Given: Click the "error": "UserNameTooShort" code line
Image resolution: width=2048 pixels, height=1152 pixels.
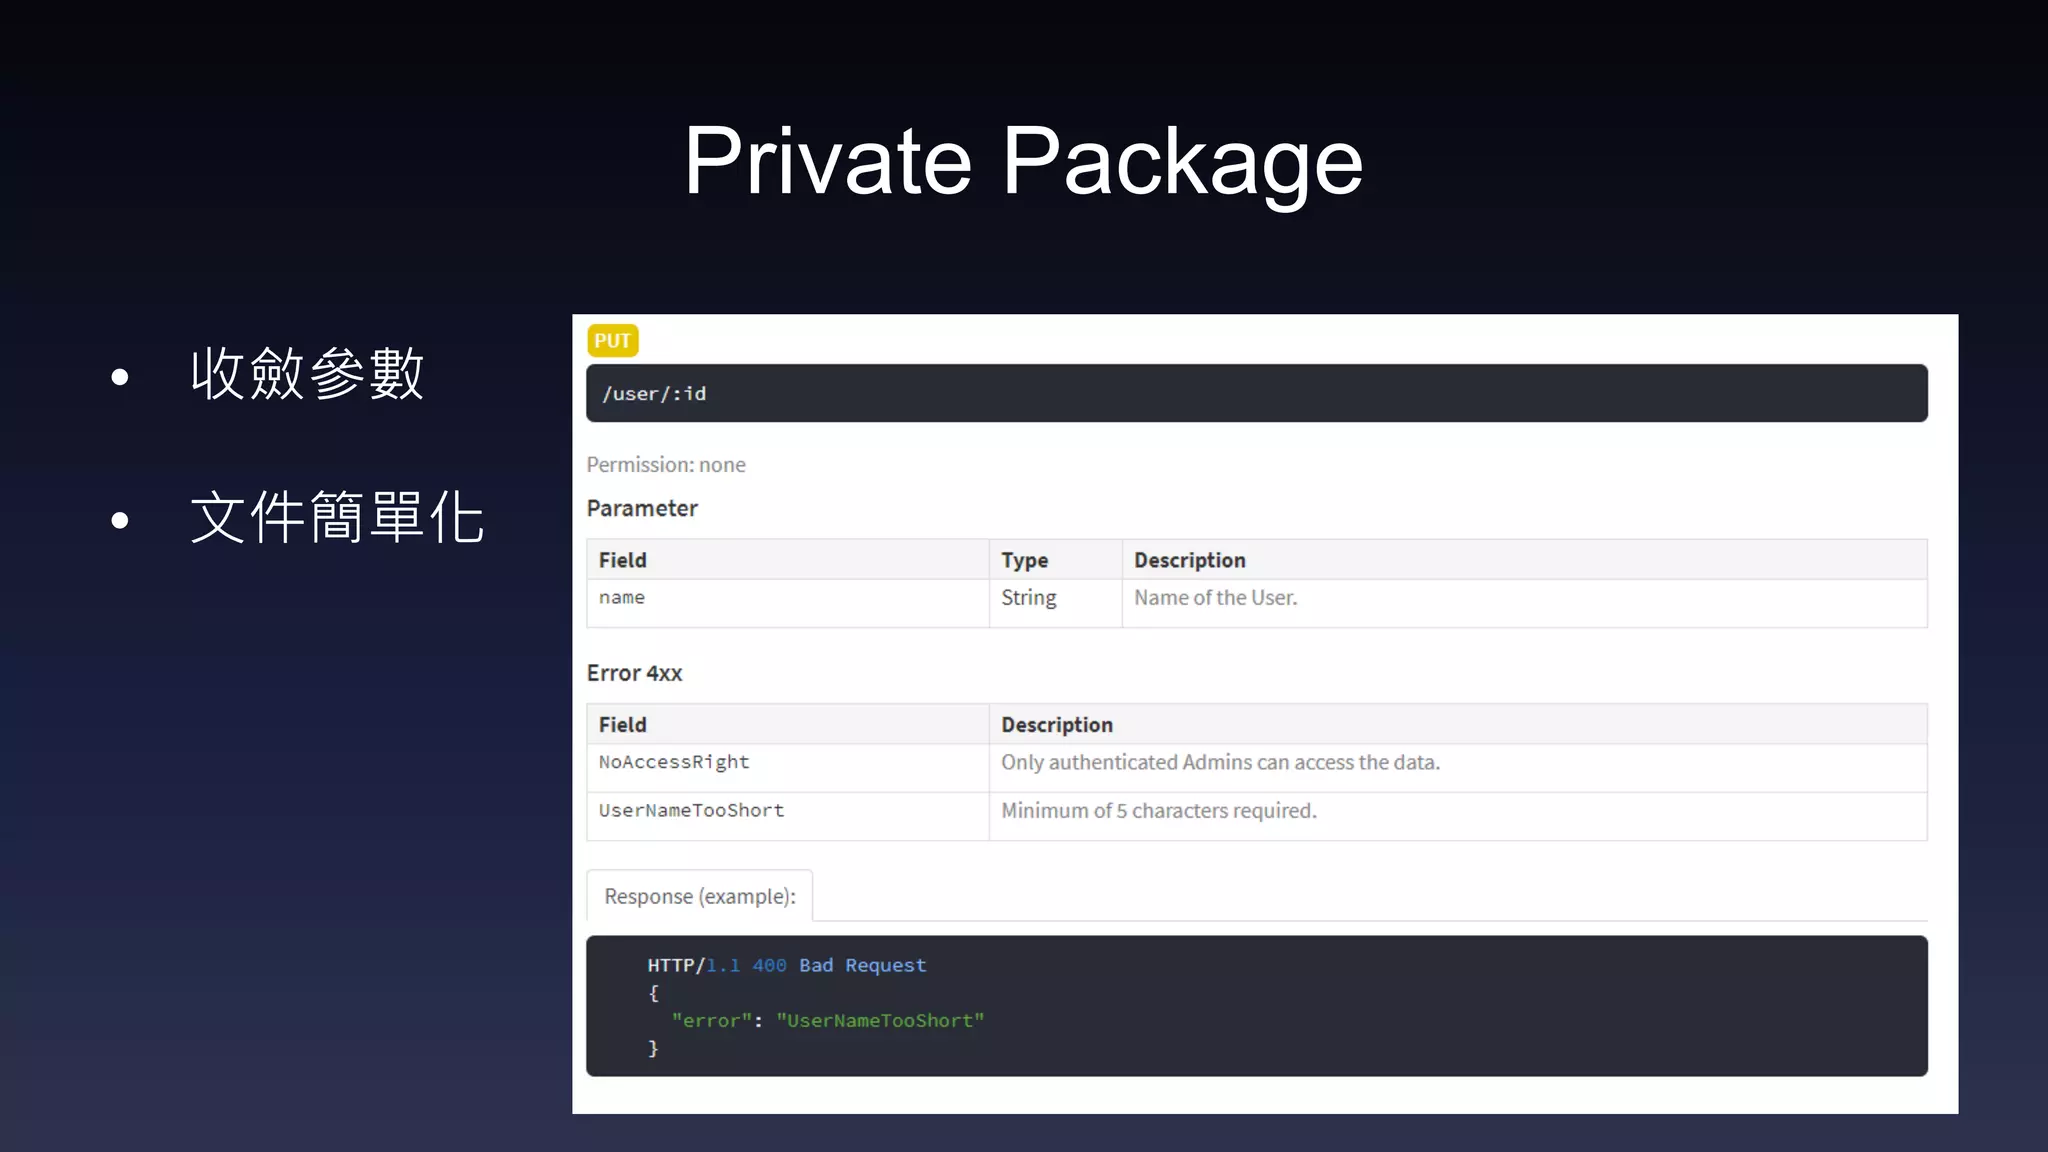Looking at the screenshot, I should point(828,1020).
